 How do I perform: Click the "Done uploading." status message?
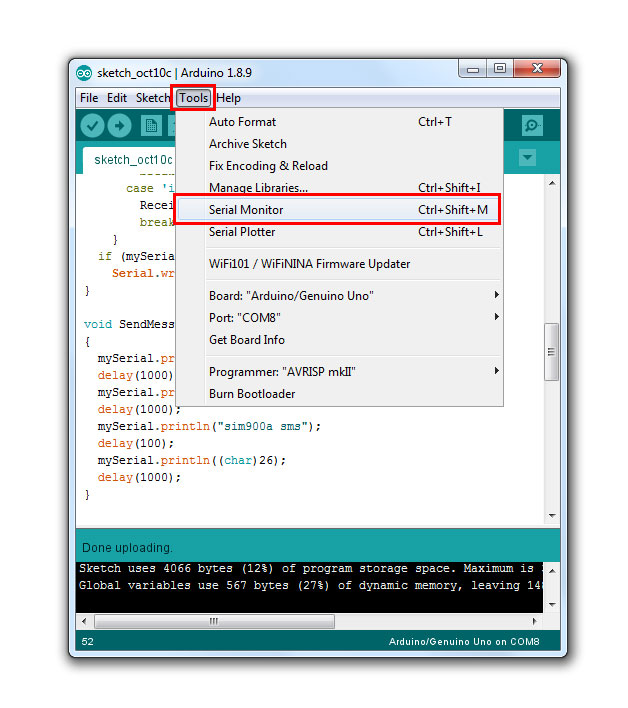127,548
